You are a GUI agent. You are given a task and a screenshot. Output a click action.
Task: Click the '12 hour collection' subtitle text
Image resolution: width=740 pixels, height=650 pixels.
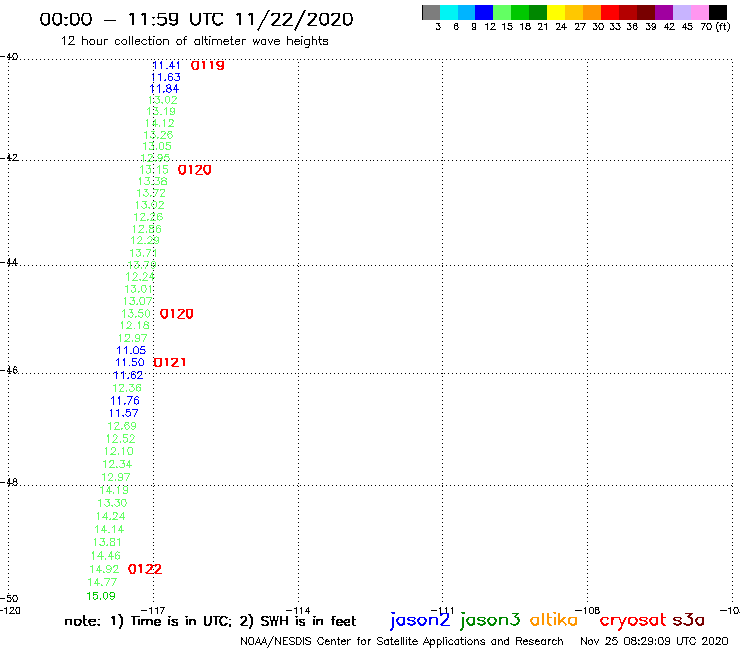(194, 41)
